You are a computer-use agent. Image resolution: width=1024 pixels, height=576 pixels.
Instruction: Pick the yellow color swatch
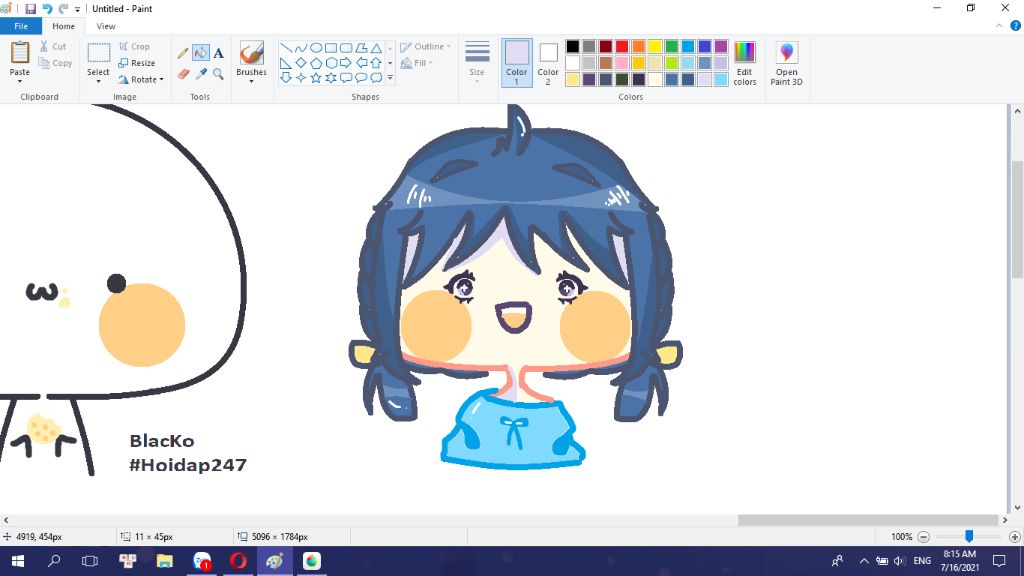coord(655,46)
